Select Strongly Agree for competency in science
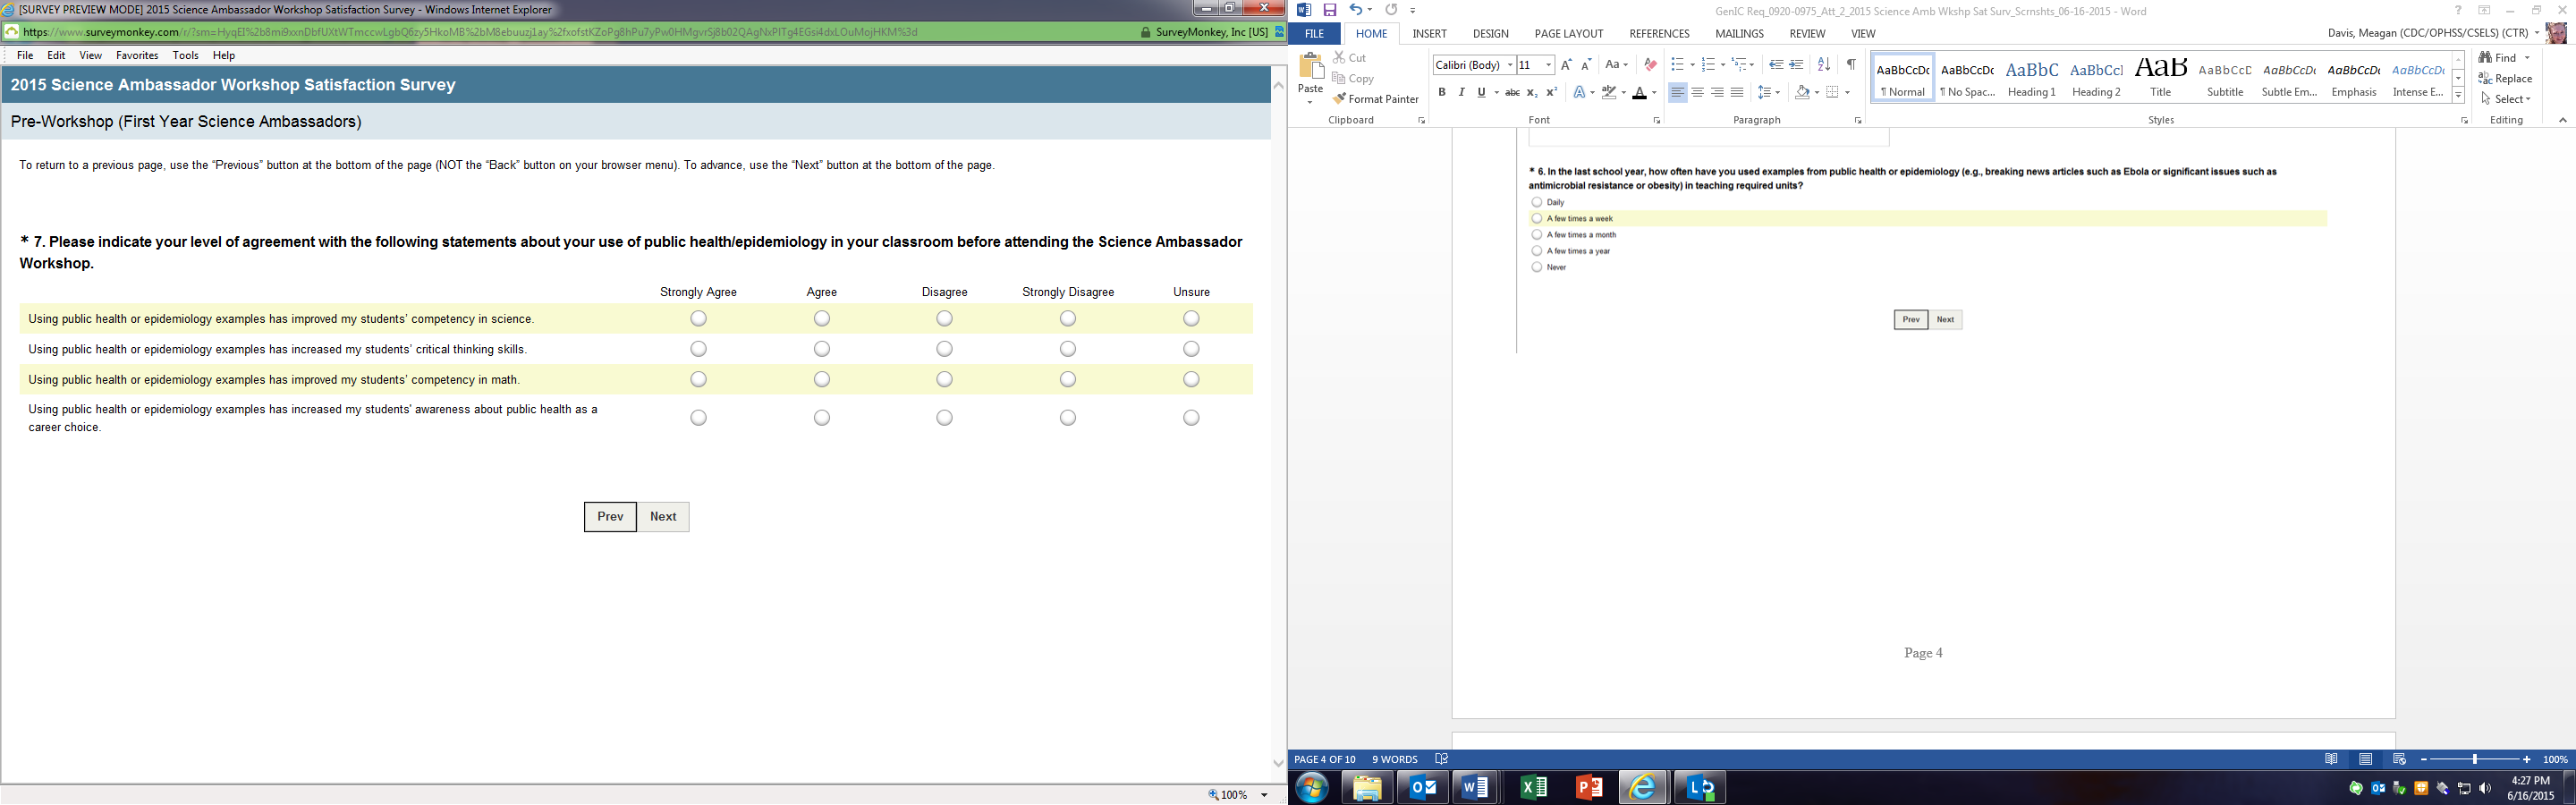 tap(698, 319)
